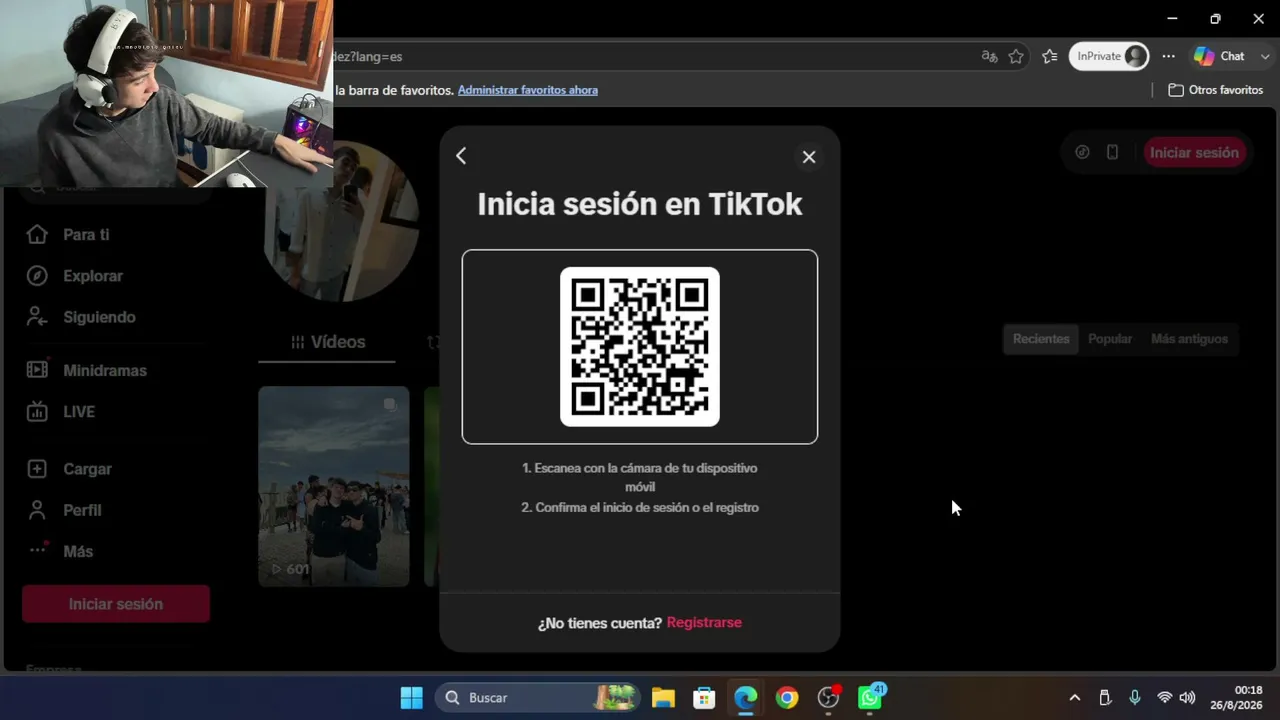Sort videos by Popular
Viewport: 1280px width, 720px height.
(1110, 339)
